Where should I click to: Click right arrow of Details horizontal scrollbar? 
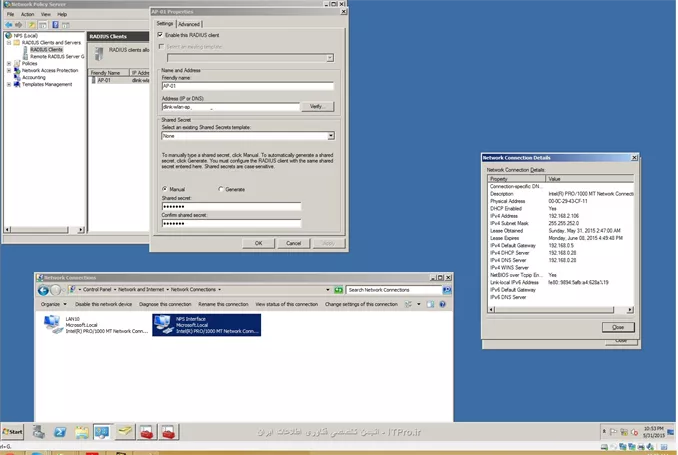tap(630, 310)
